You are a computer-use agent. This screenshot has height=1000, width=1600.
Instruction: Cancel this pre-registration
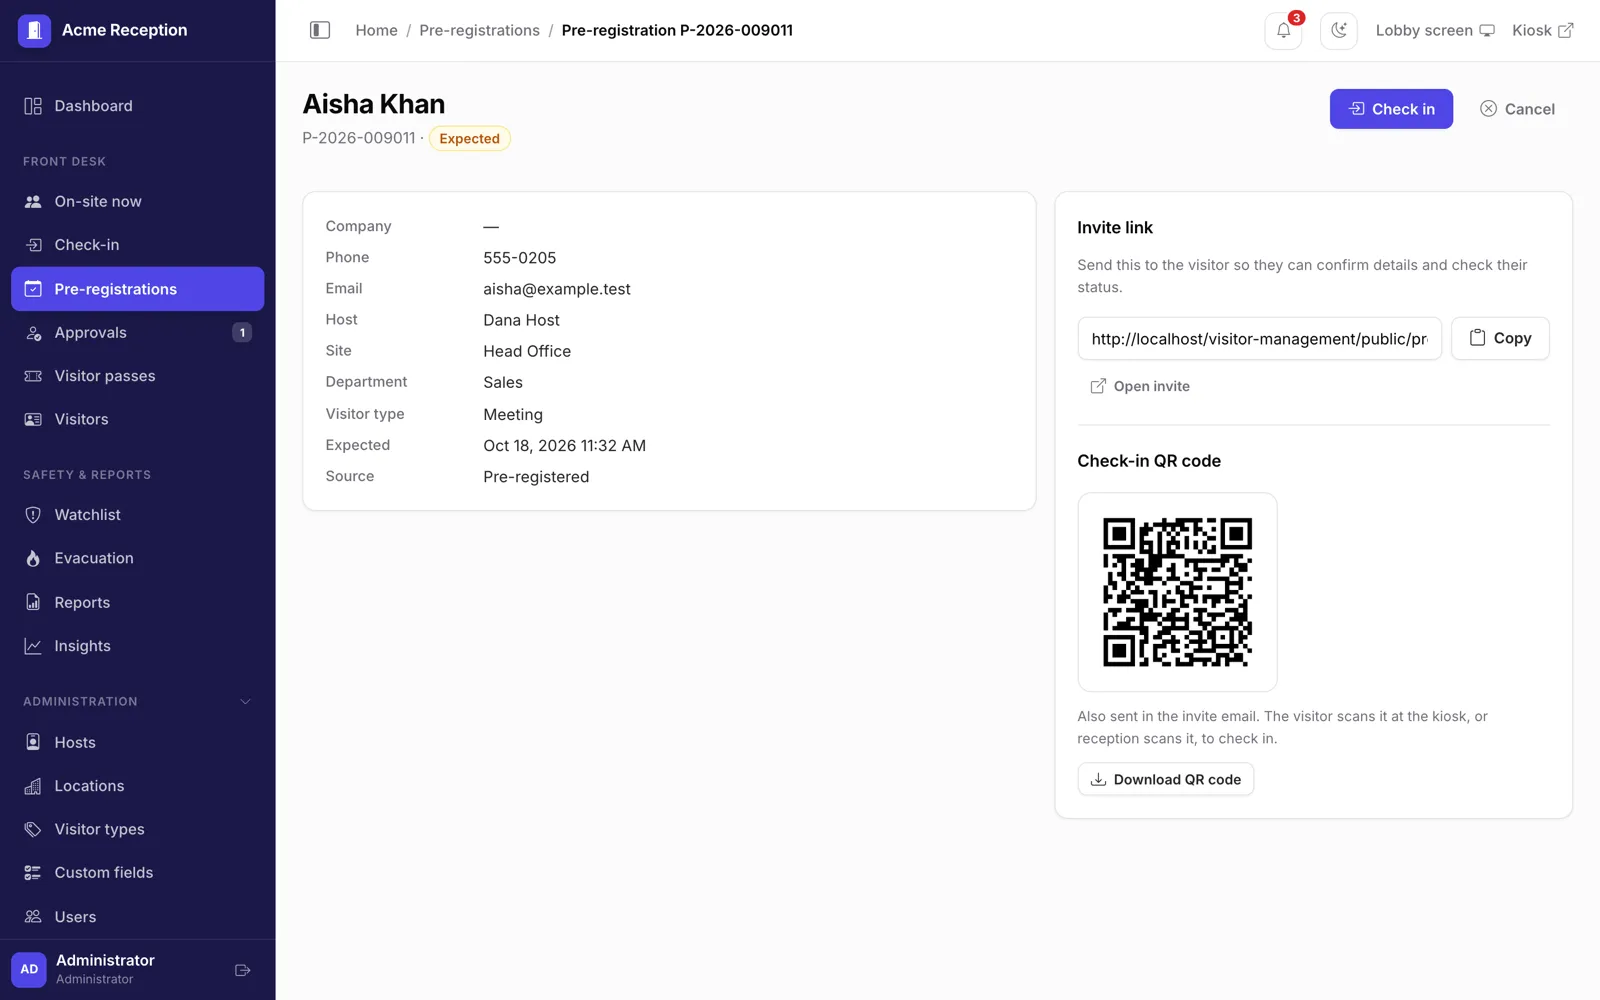pos(1517,109)
